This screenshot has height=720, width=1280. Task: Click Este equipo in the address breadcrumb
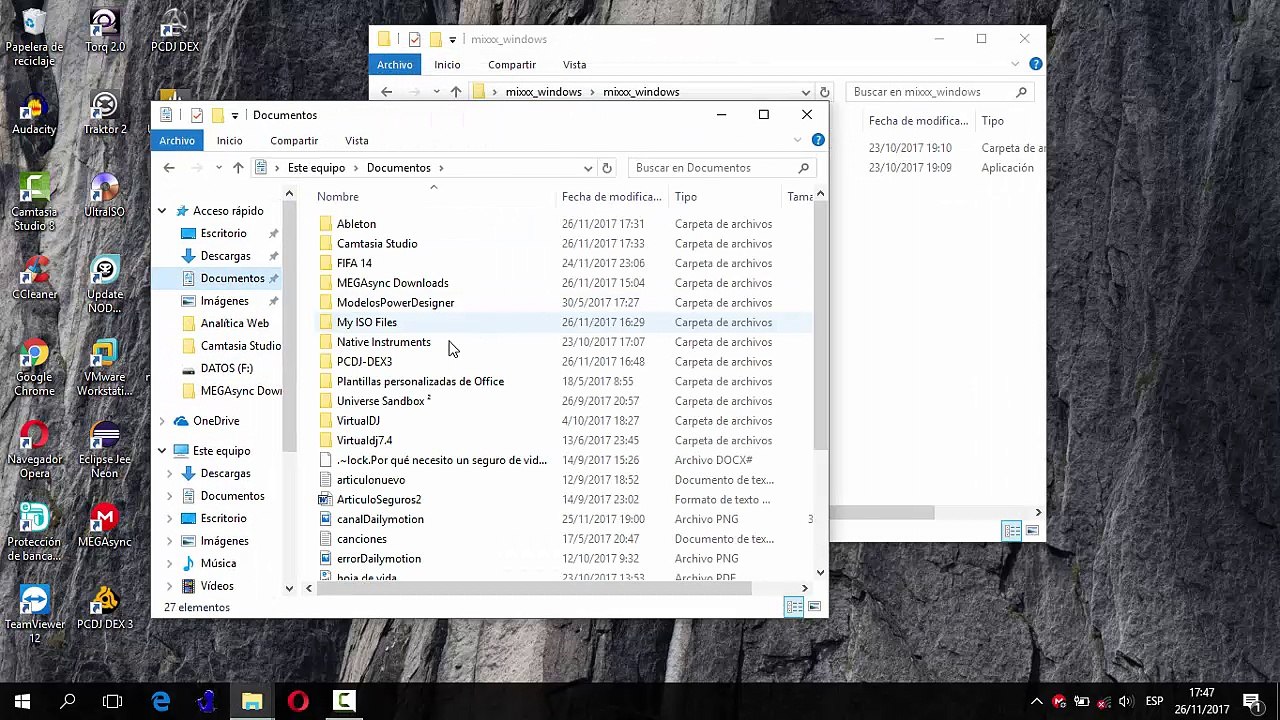point(316,168)
